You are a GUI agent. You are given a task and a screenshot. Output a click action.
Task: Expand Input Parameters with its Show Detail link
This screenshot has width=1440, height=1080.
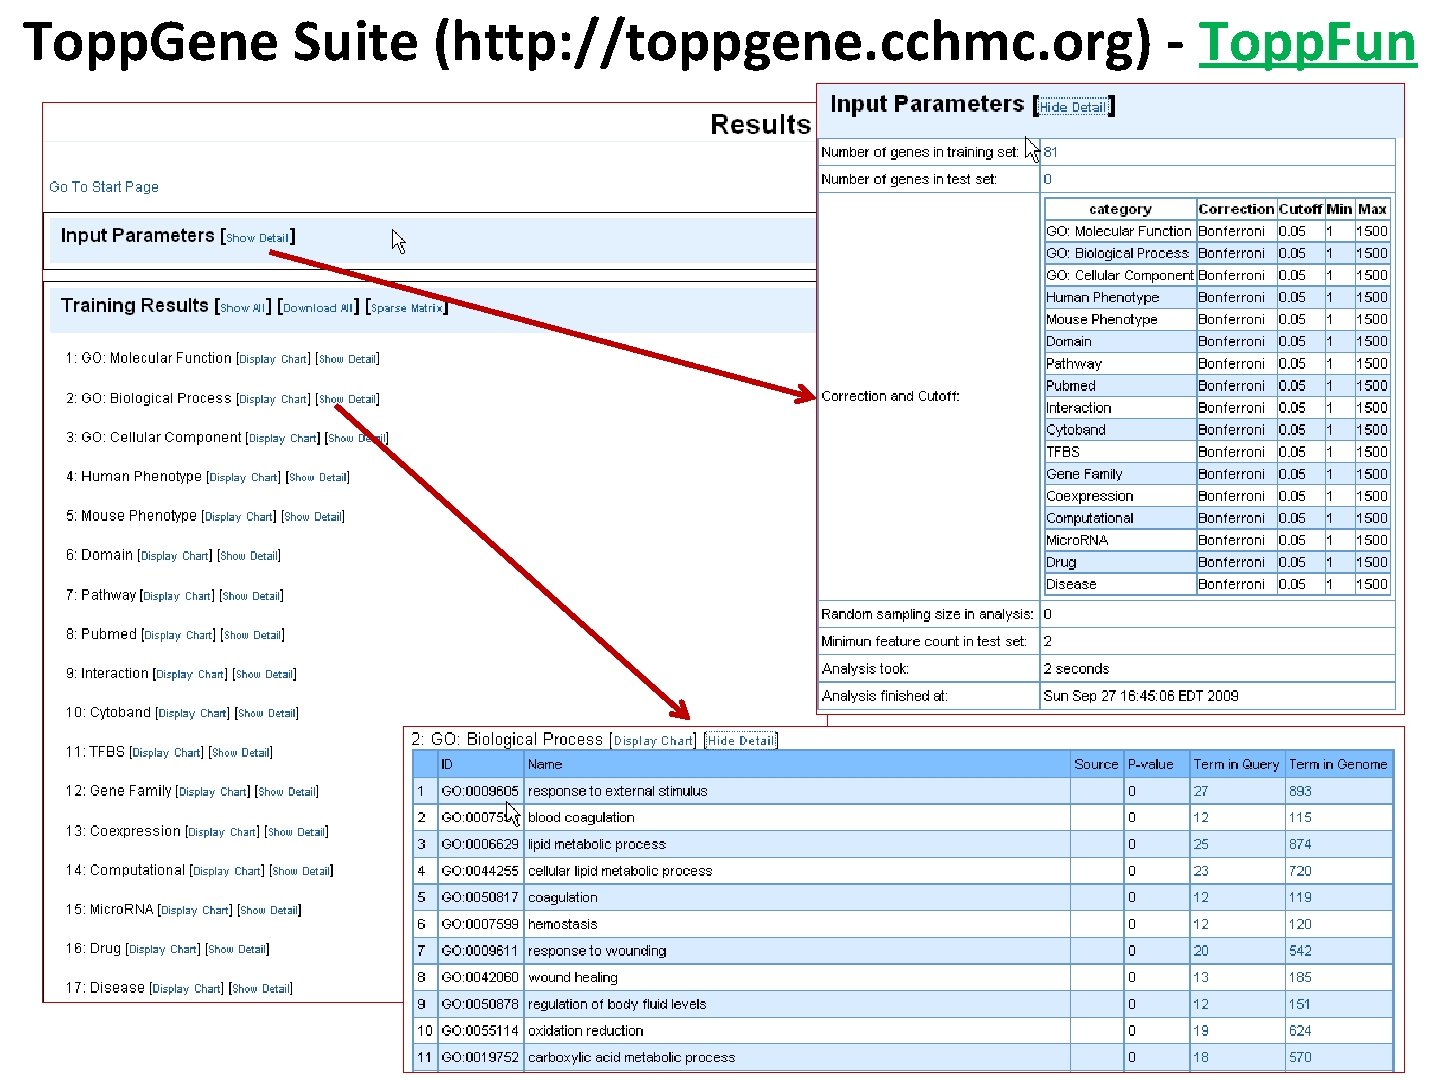(x=258, y=238)
